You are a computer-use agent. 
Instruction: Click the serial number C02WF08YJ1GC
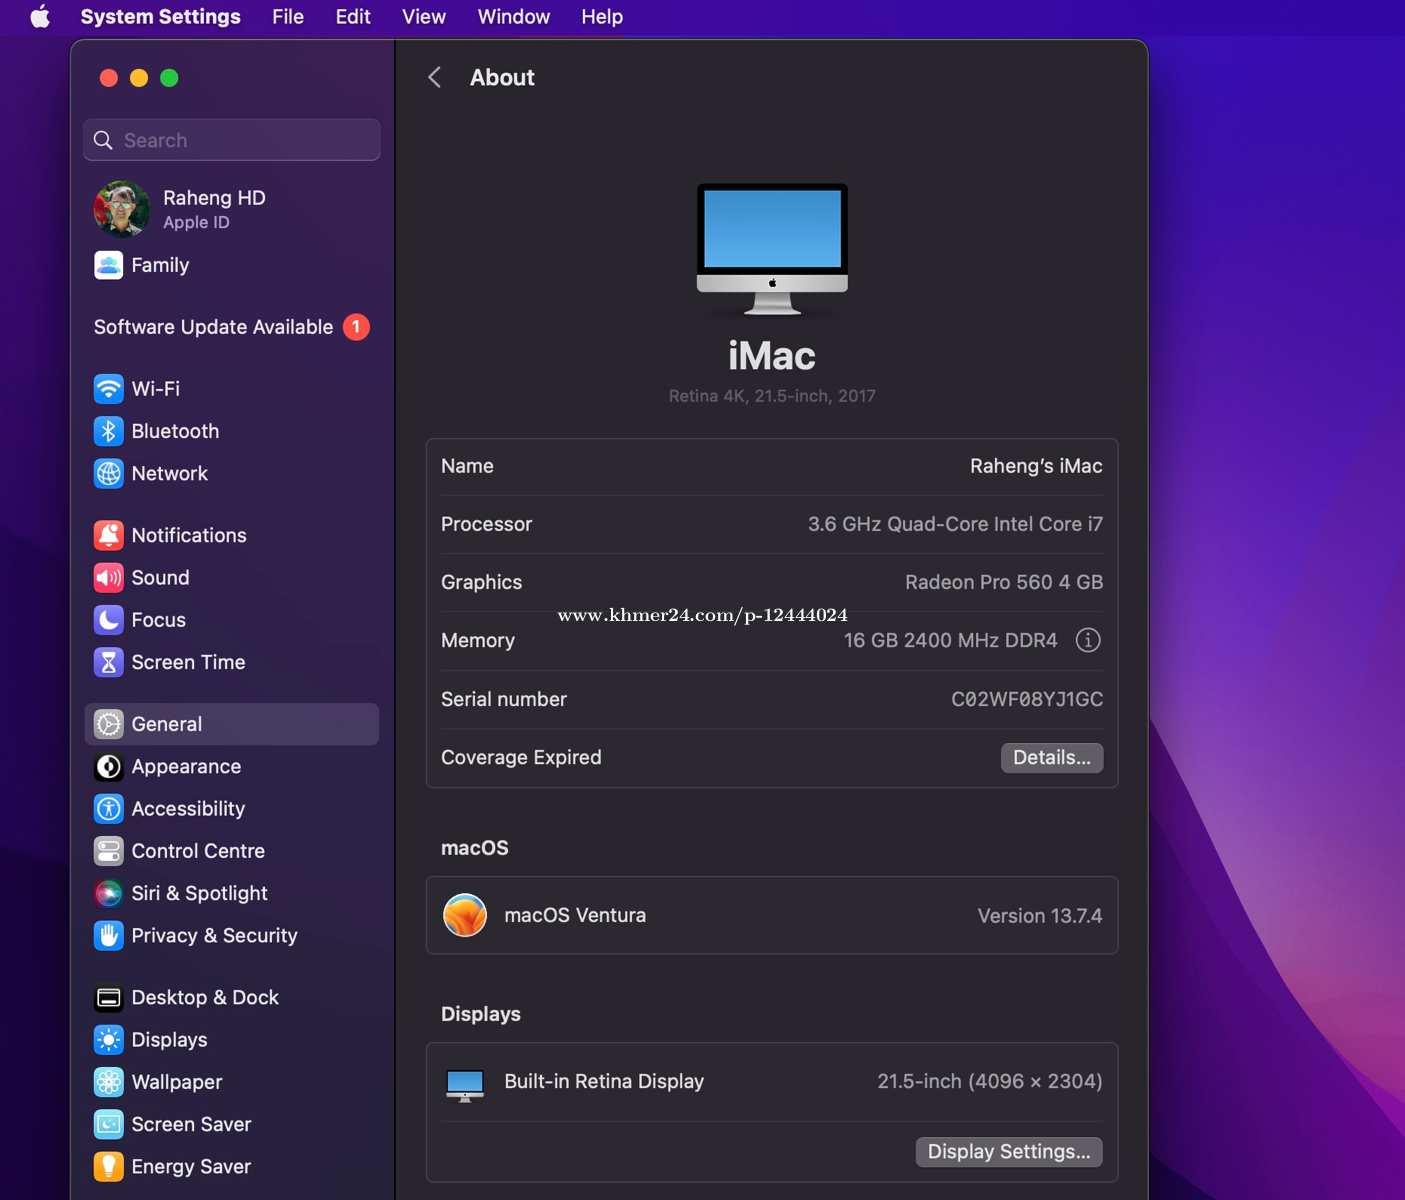coord(1027,699)
